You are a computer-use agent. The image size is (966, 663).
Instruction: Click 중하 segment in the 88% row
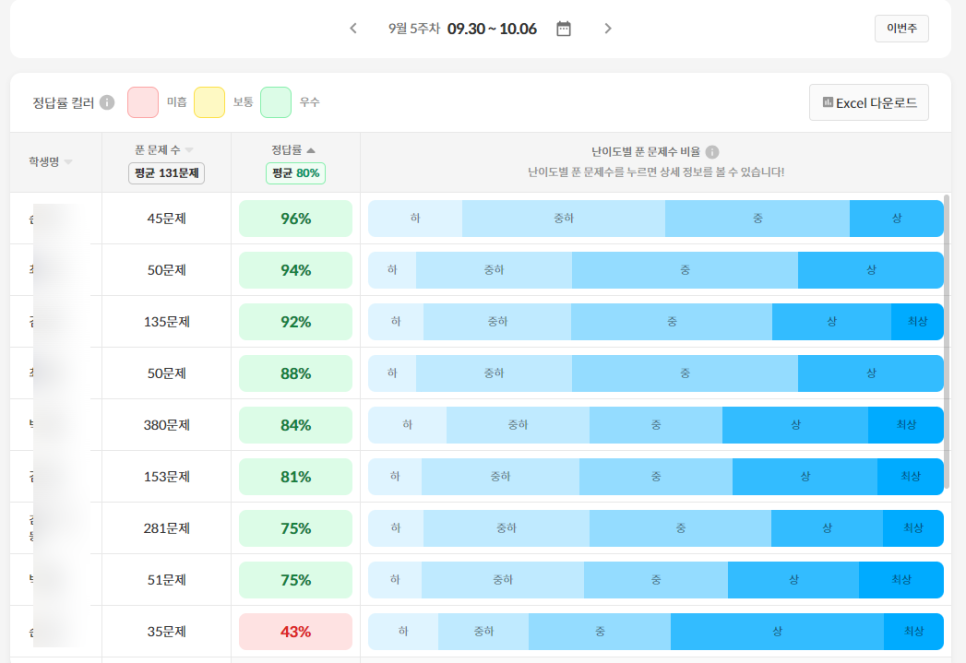(x=494, y=373)
